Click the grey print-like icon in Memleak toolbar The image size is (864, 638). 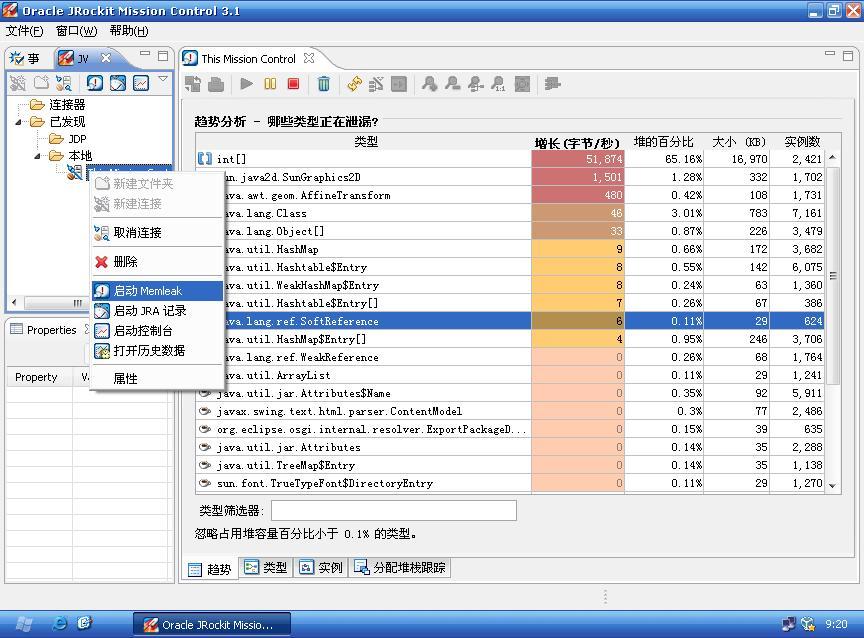pos(216,84)
